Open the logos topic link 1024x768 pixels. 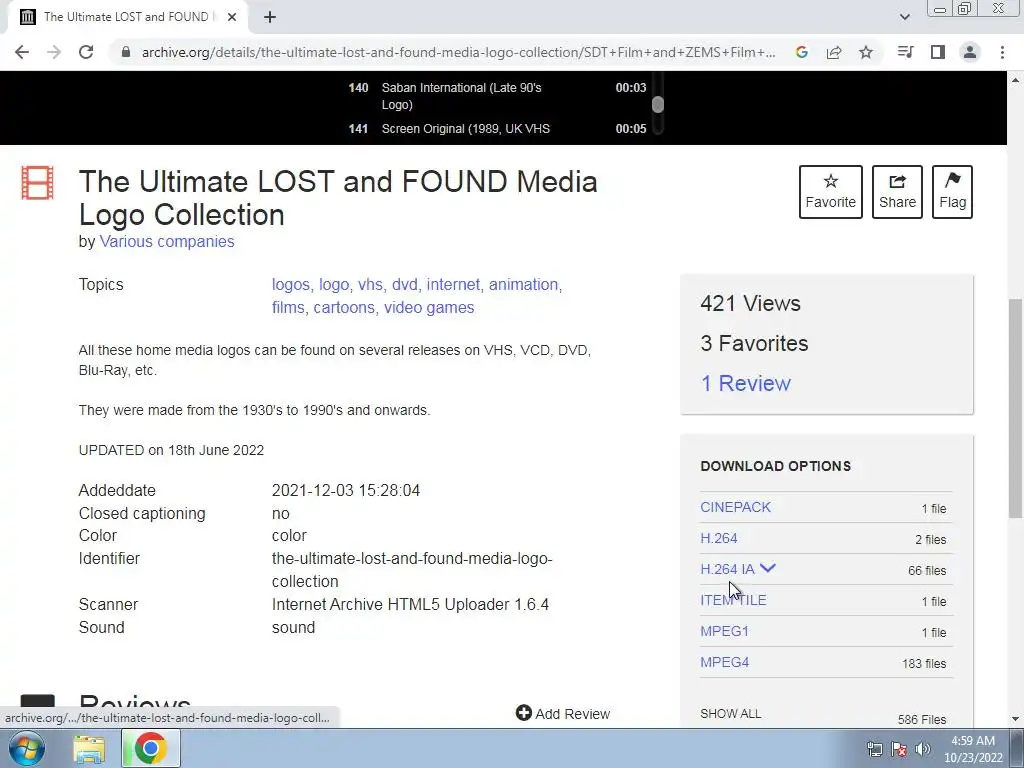pyautogui.click(x=291, y=285)
